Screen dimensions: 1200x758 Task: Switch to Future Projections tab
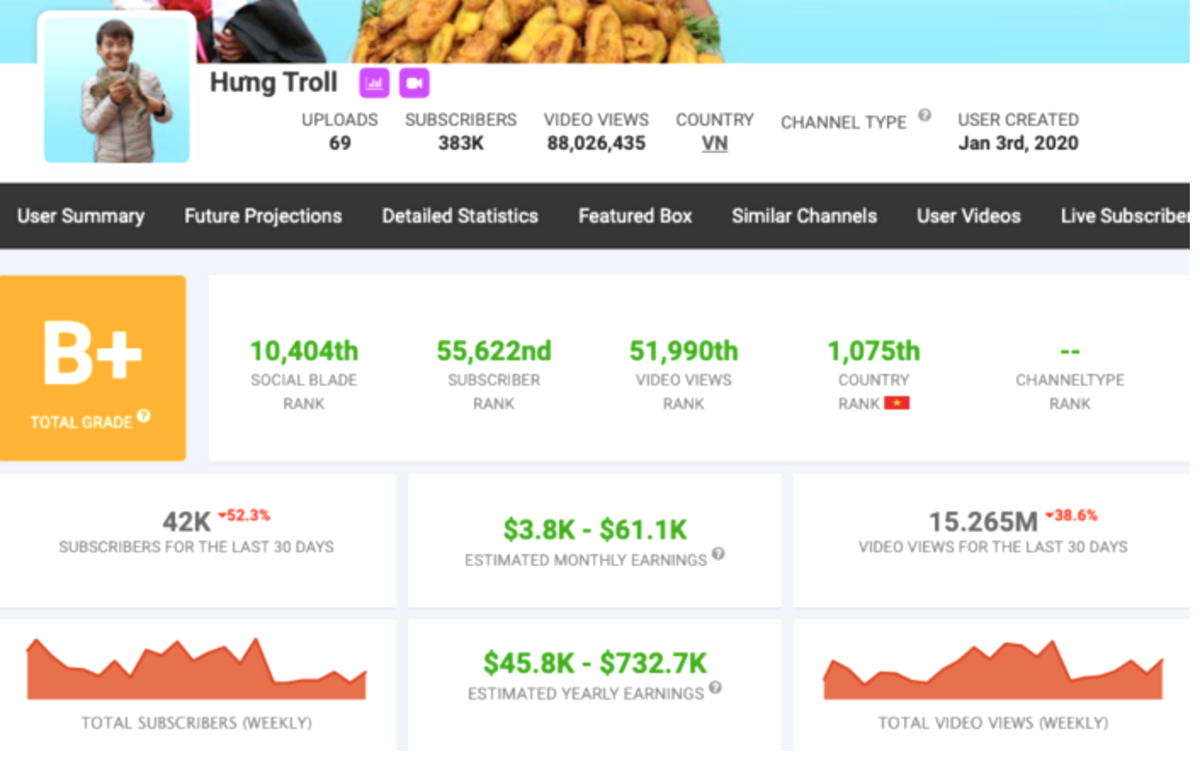[x=263, y=216]
